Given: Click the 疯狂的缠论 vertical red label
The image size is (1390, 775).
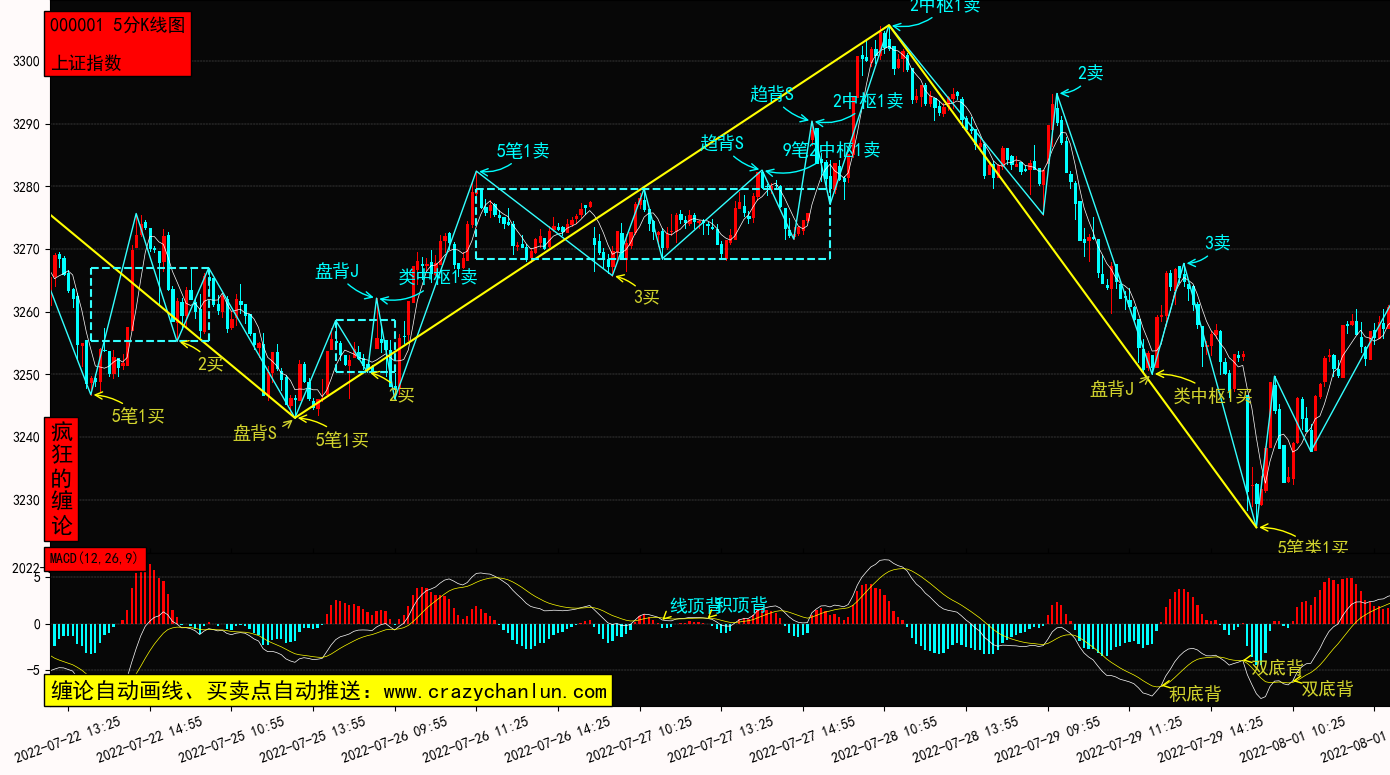Looking at the screenshot, I should [62, 479].
